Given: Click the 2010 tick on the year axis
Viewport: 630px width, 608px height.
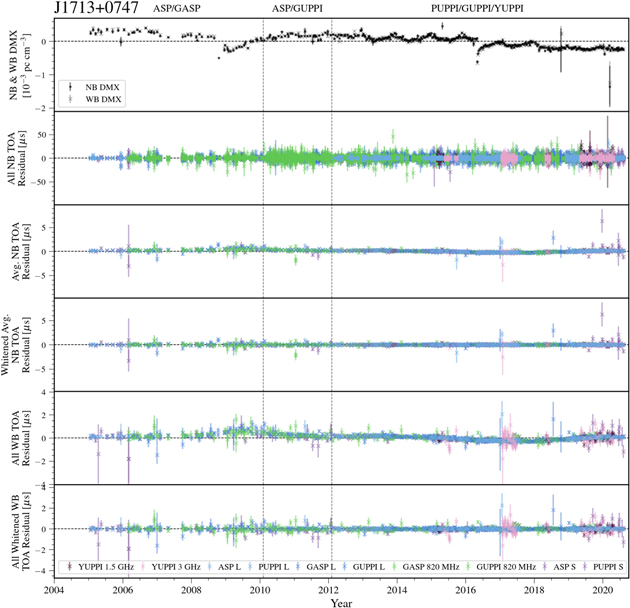Looking at the screenshot, I should [x=261, y=590].
